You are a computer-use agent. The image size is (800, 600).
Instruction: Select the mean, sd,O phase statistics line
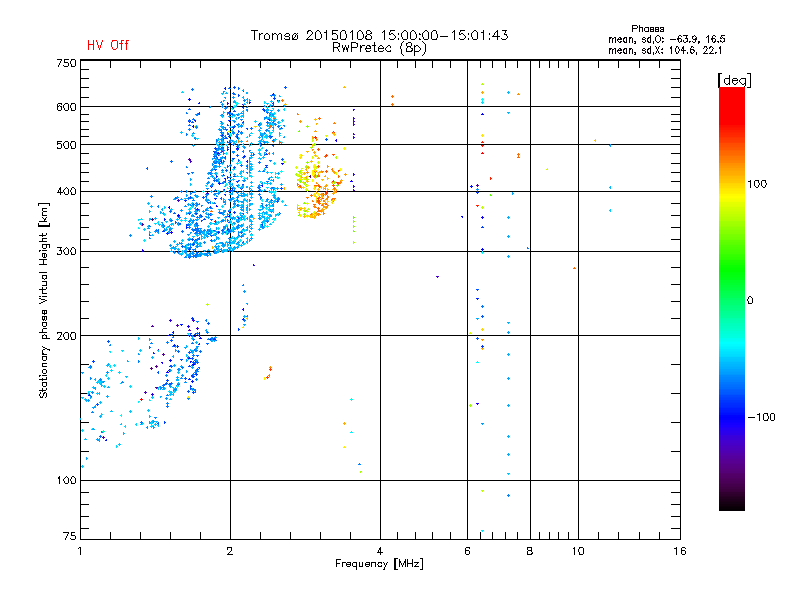(x=666, y=39)
